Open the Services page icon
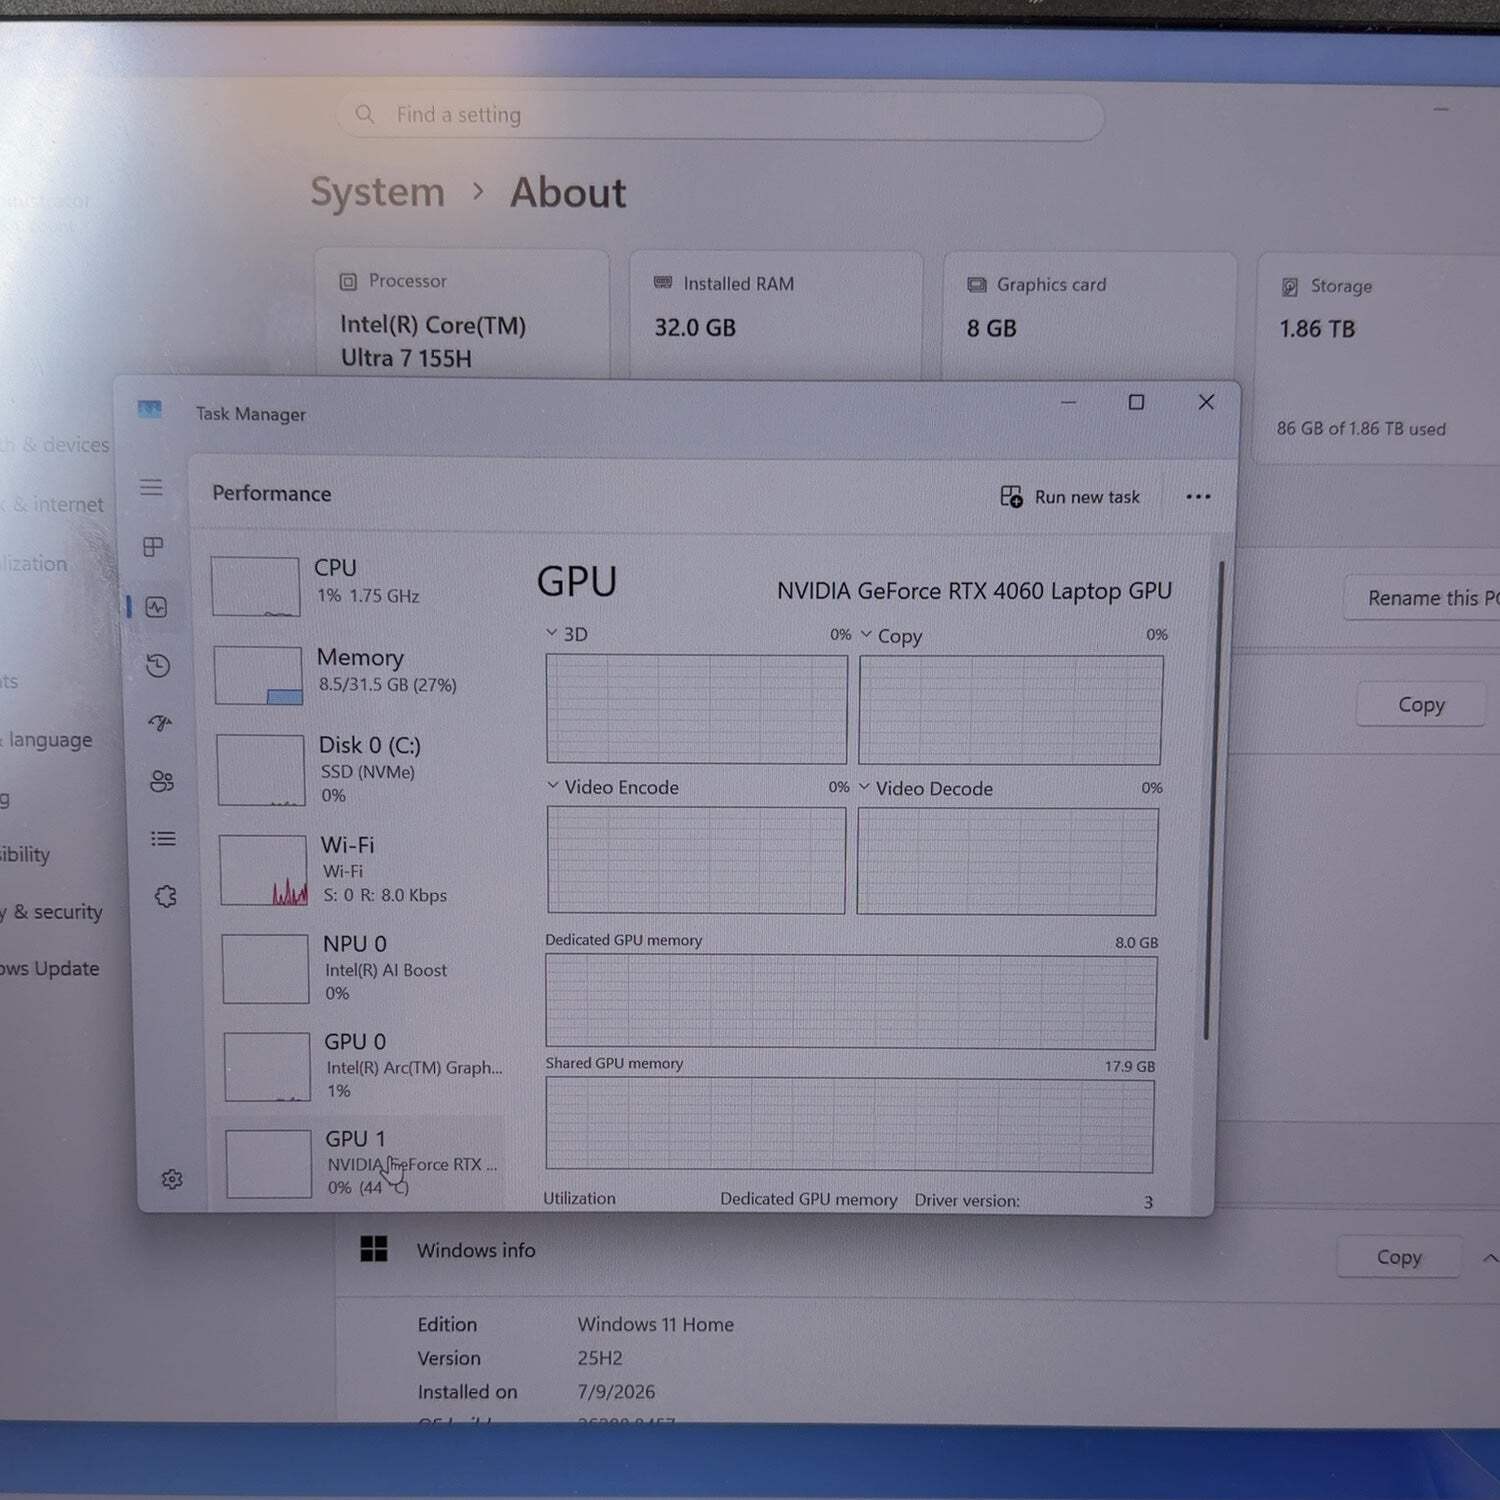This screenshot has height=1500, width=1500. (x=166, y=896)
